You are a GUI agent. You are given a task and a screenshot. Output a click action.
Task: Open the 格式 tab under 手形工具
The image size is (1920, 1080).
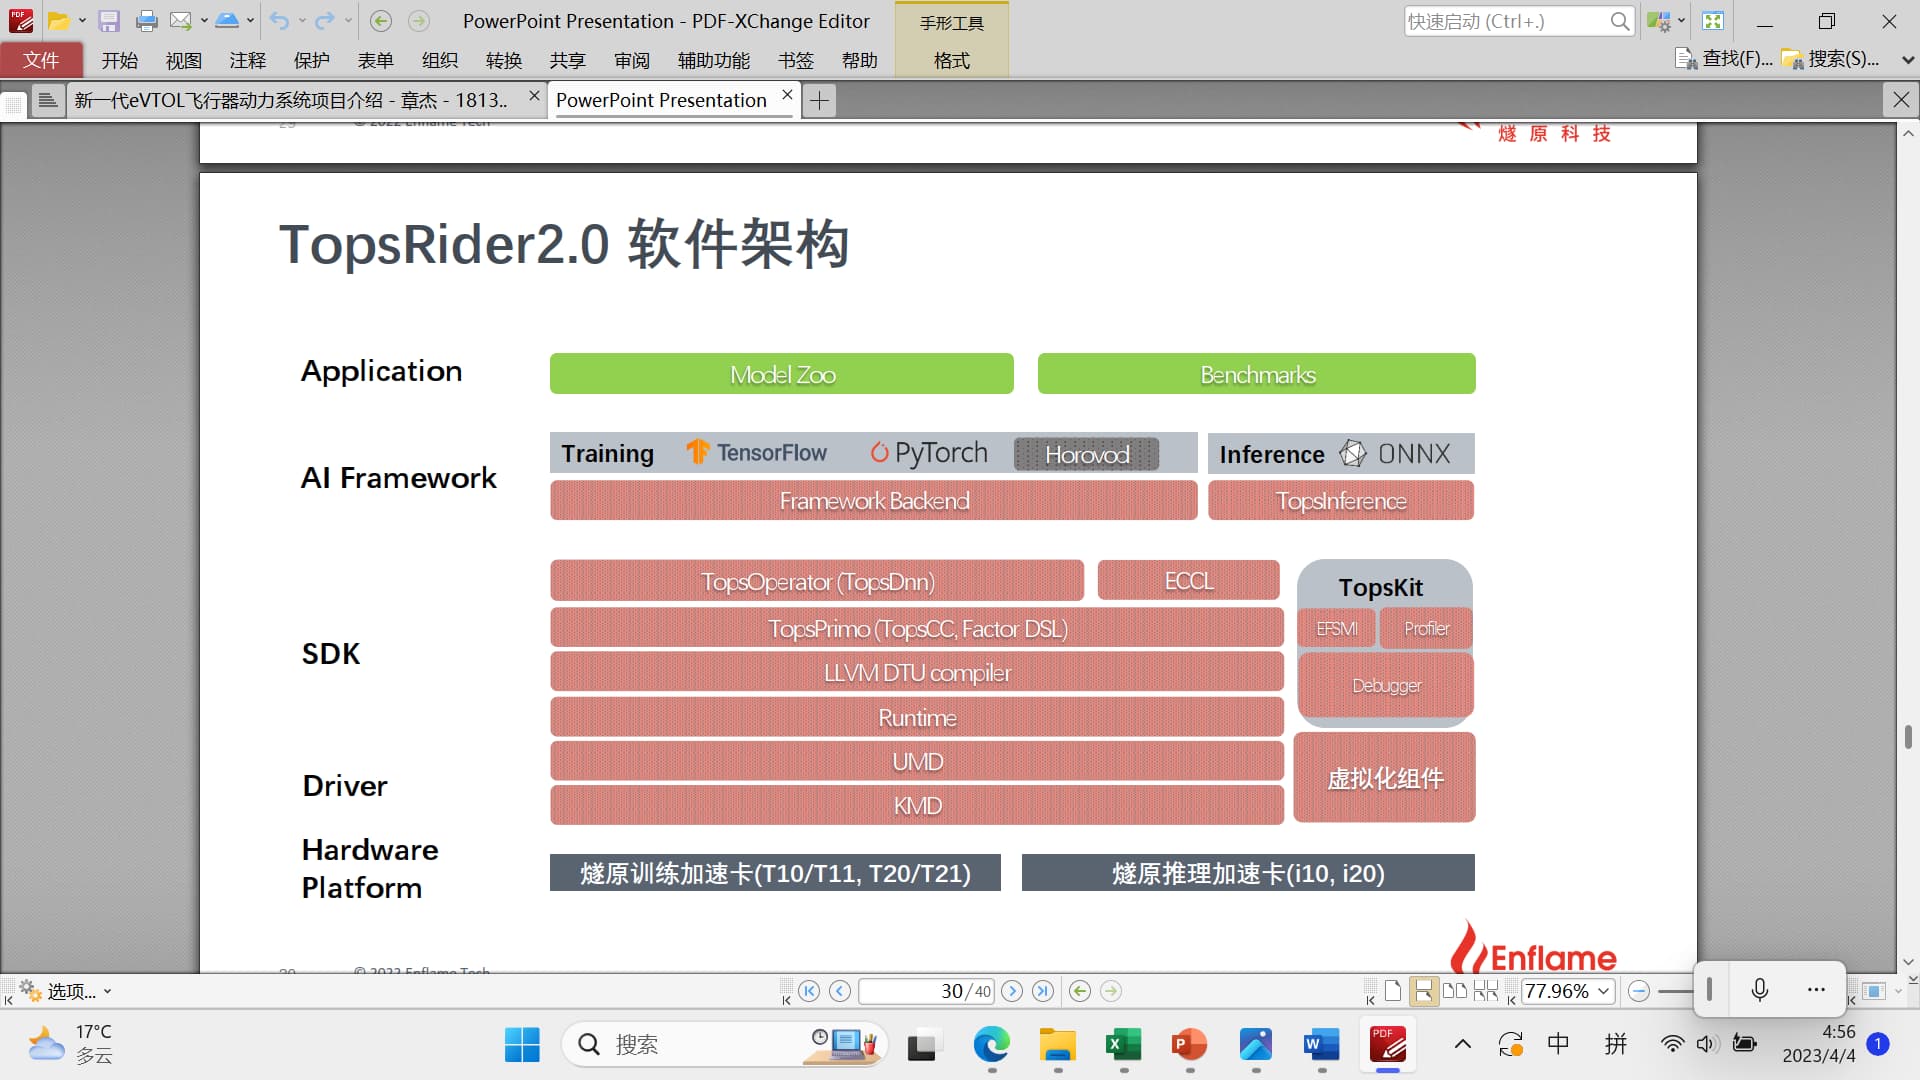[x=952, y=60]
